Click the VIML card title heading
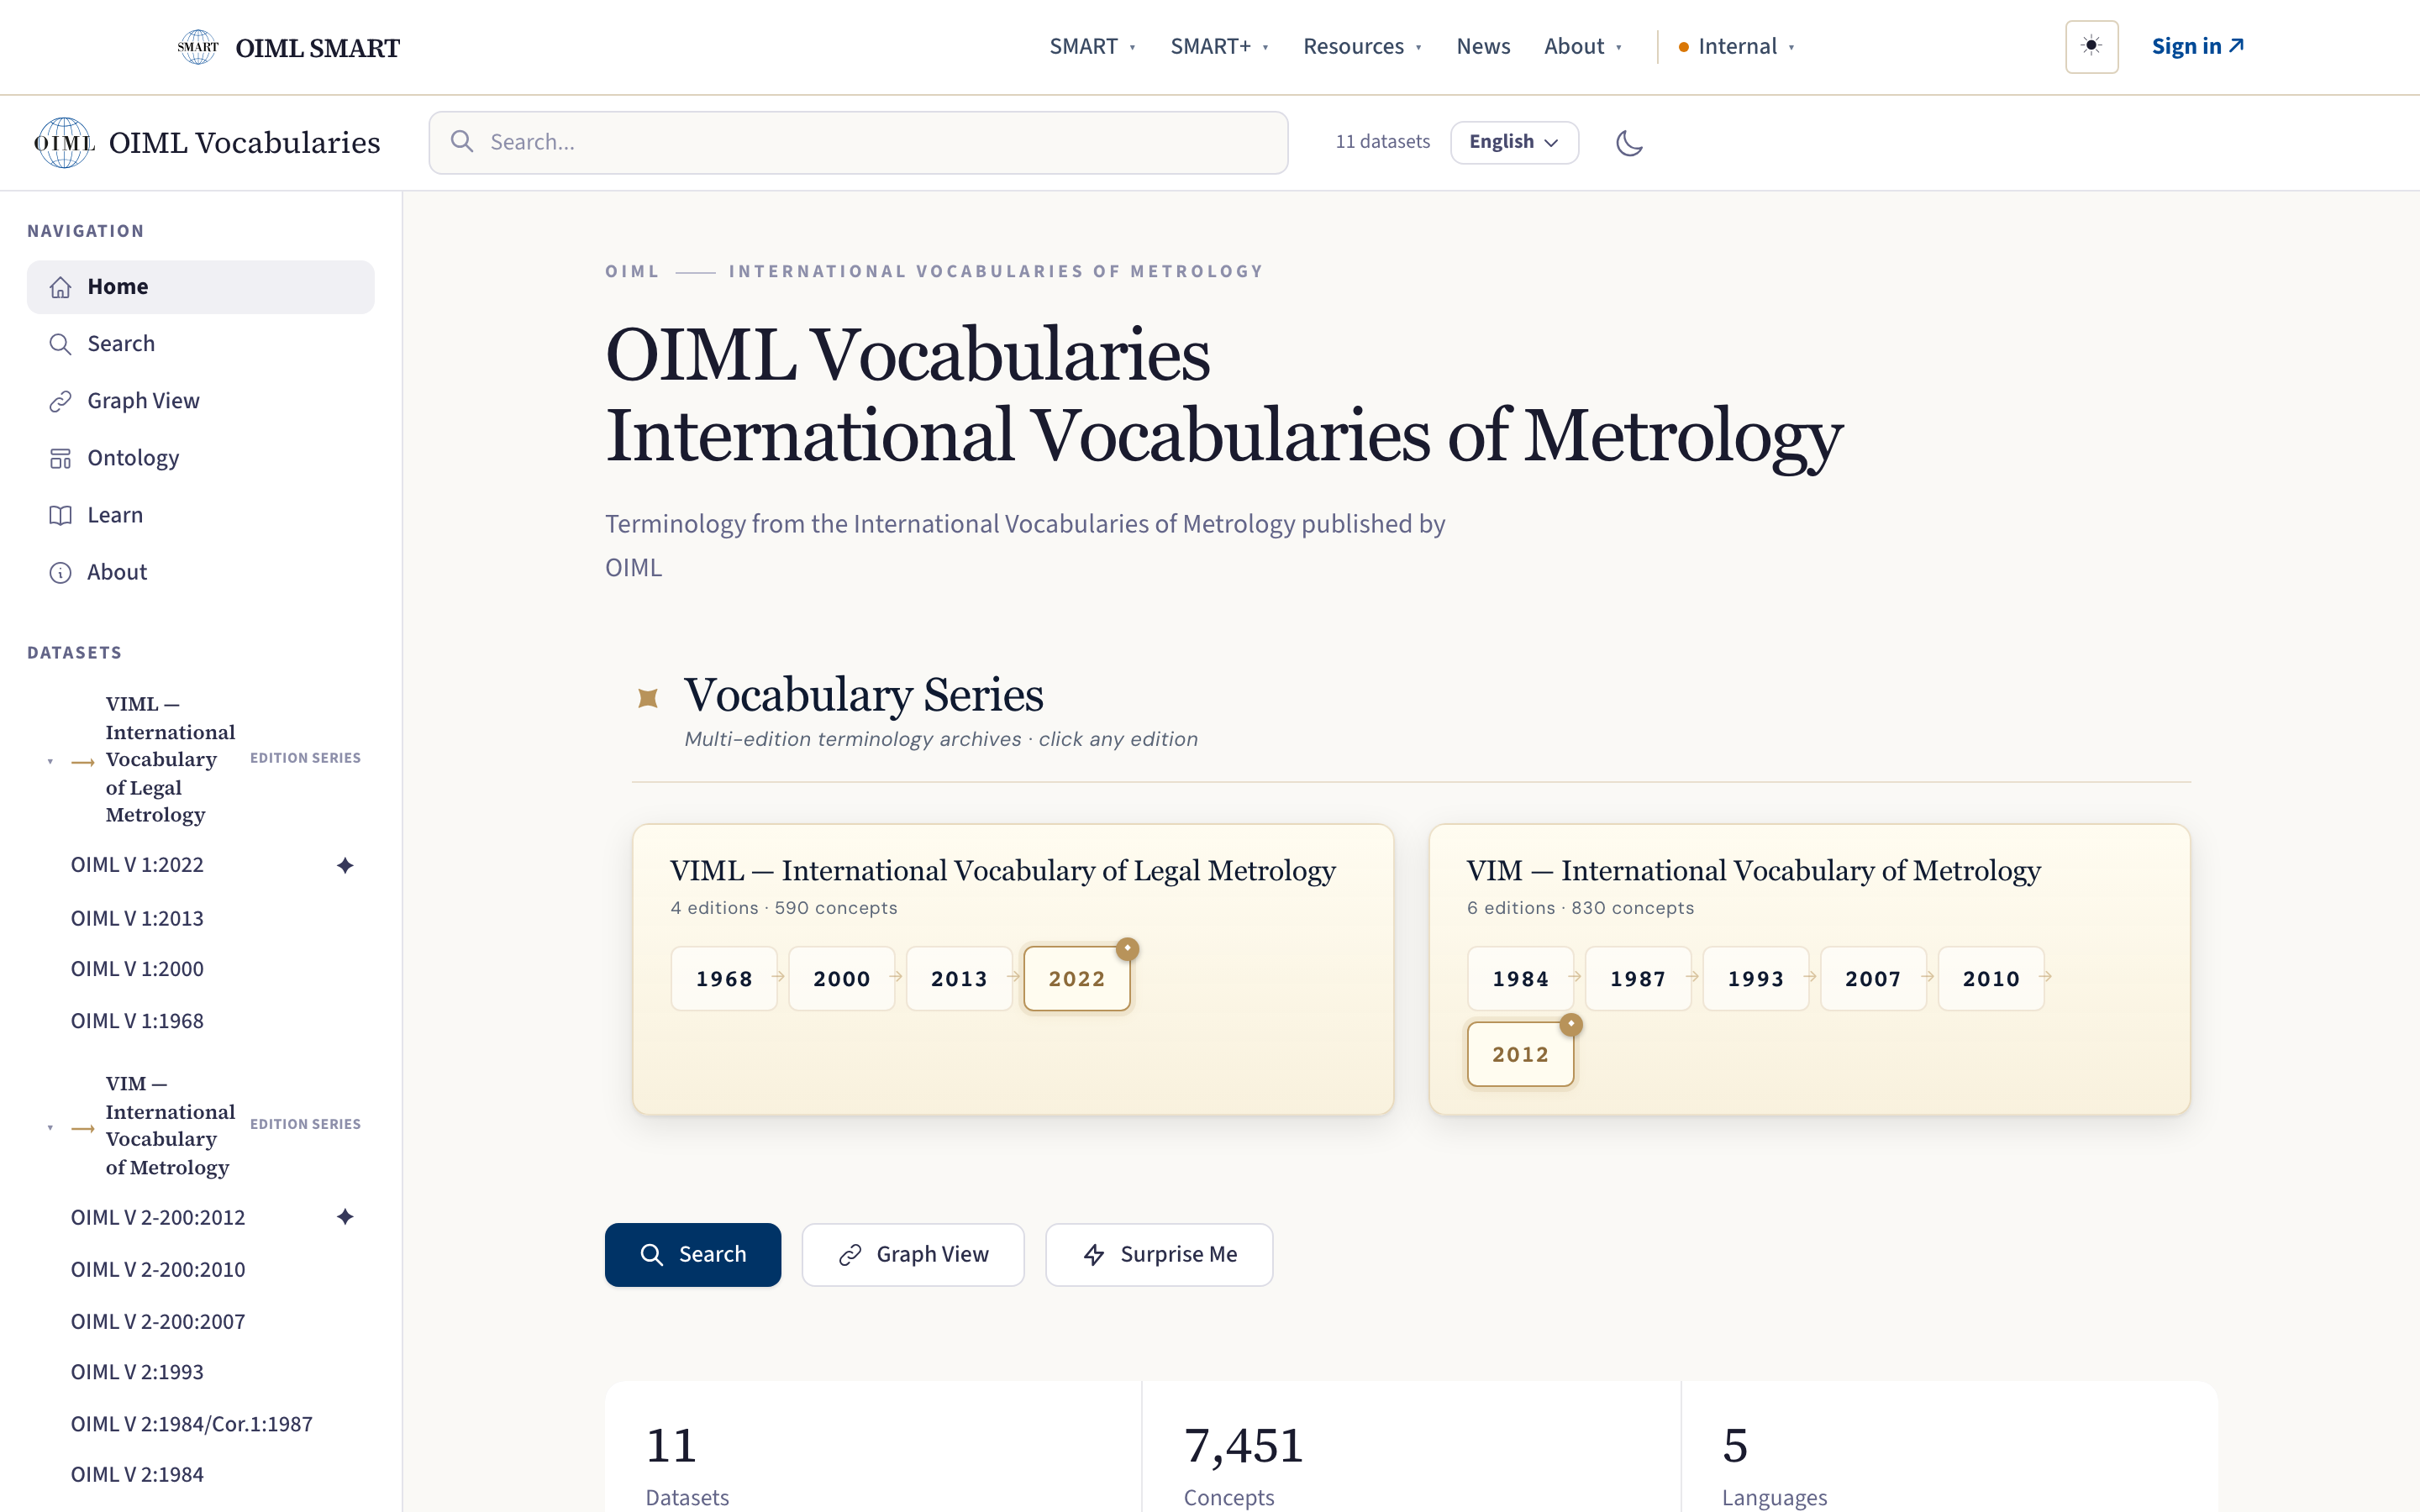Screen dimensions: 2420x1512 1003,871
